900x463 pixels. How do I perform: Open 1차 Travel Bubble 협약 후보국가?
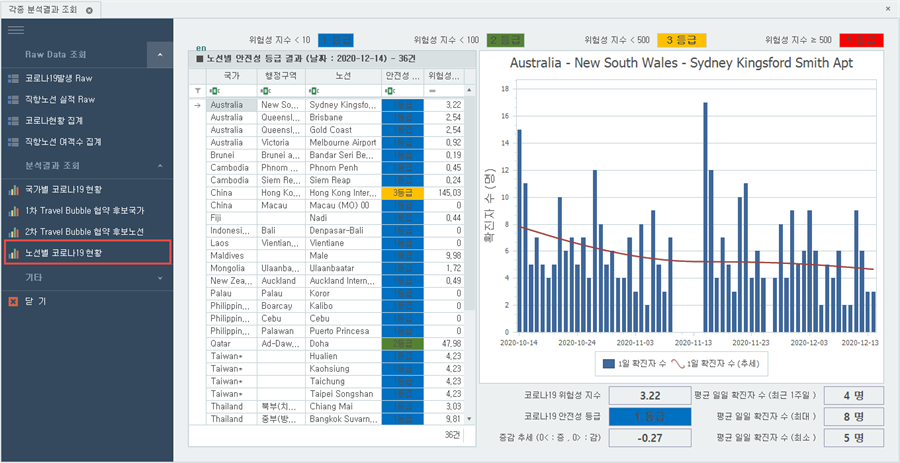87,211
